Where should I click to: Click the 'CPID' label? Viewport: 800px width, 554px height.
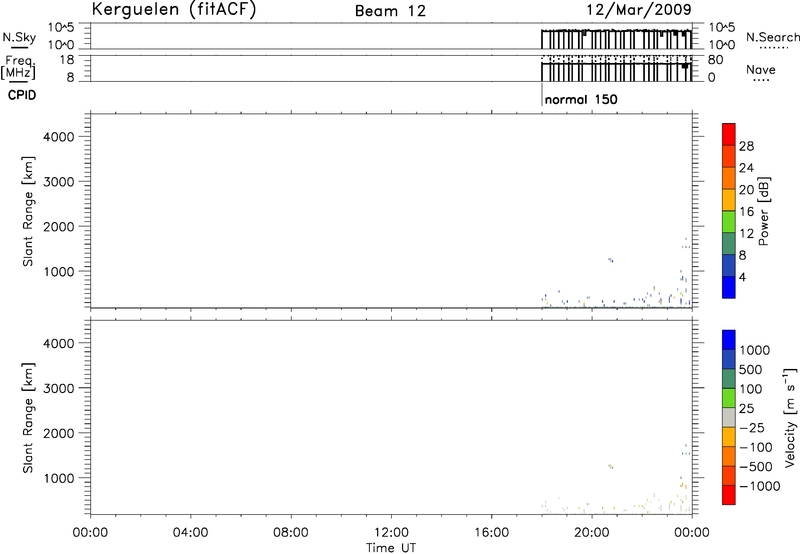pyautogui.click(x=22, y=95)
